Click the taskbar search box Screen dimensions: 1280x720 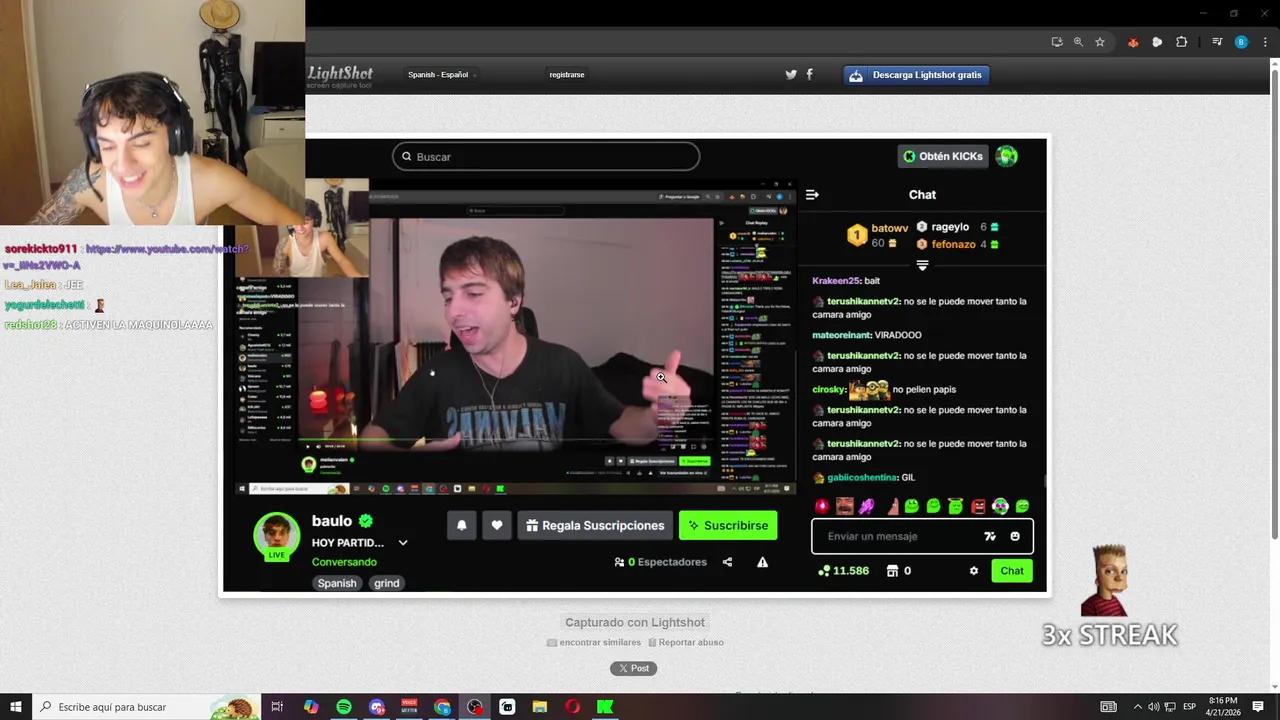[147, 707]
